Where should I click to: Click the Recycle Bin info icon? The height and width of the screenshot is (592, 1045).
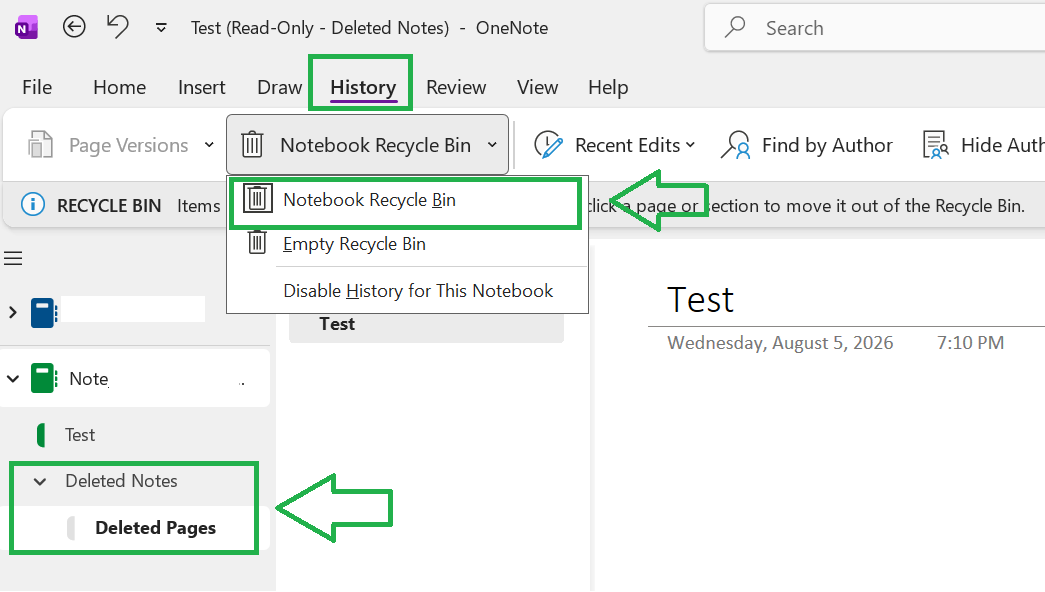pyautogui.click(x=33, y=205)
